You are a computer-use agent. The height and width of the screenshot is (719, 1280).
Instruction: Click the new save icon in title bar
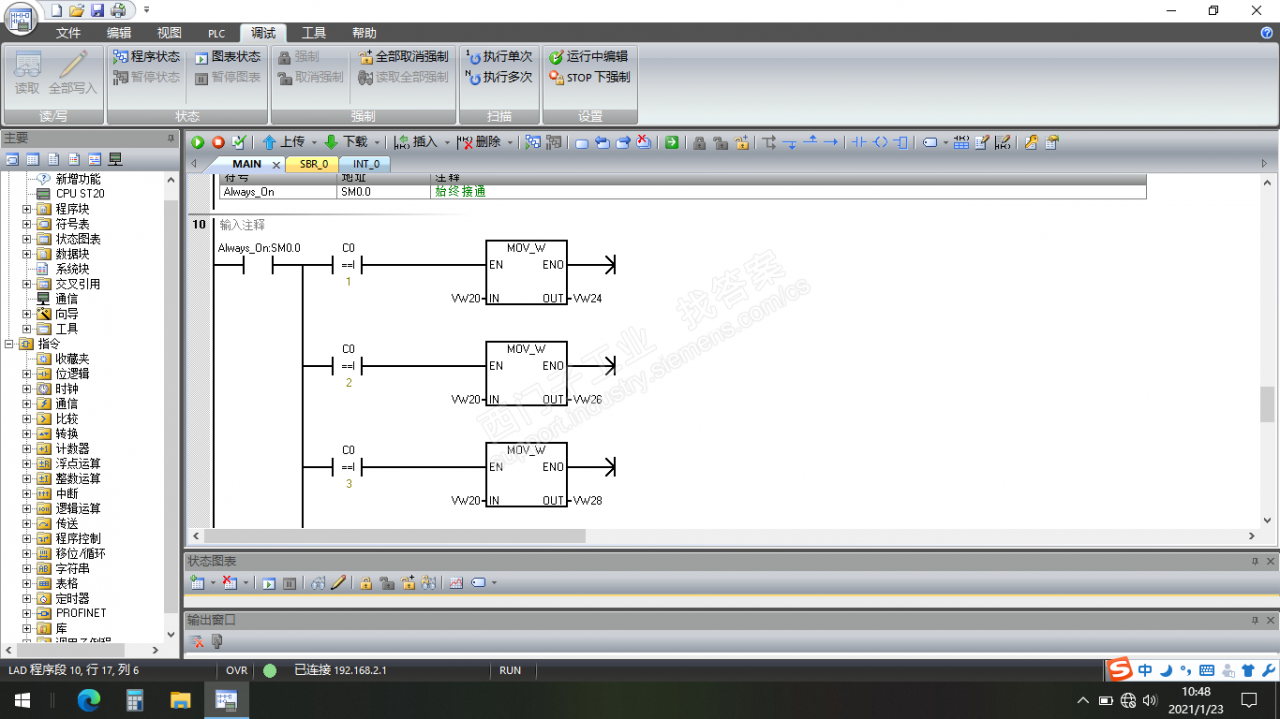pos(95,10)
